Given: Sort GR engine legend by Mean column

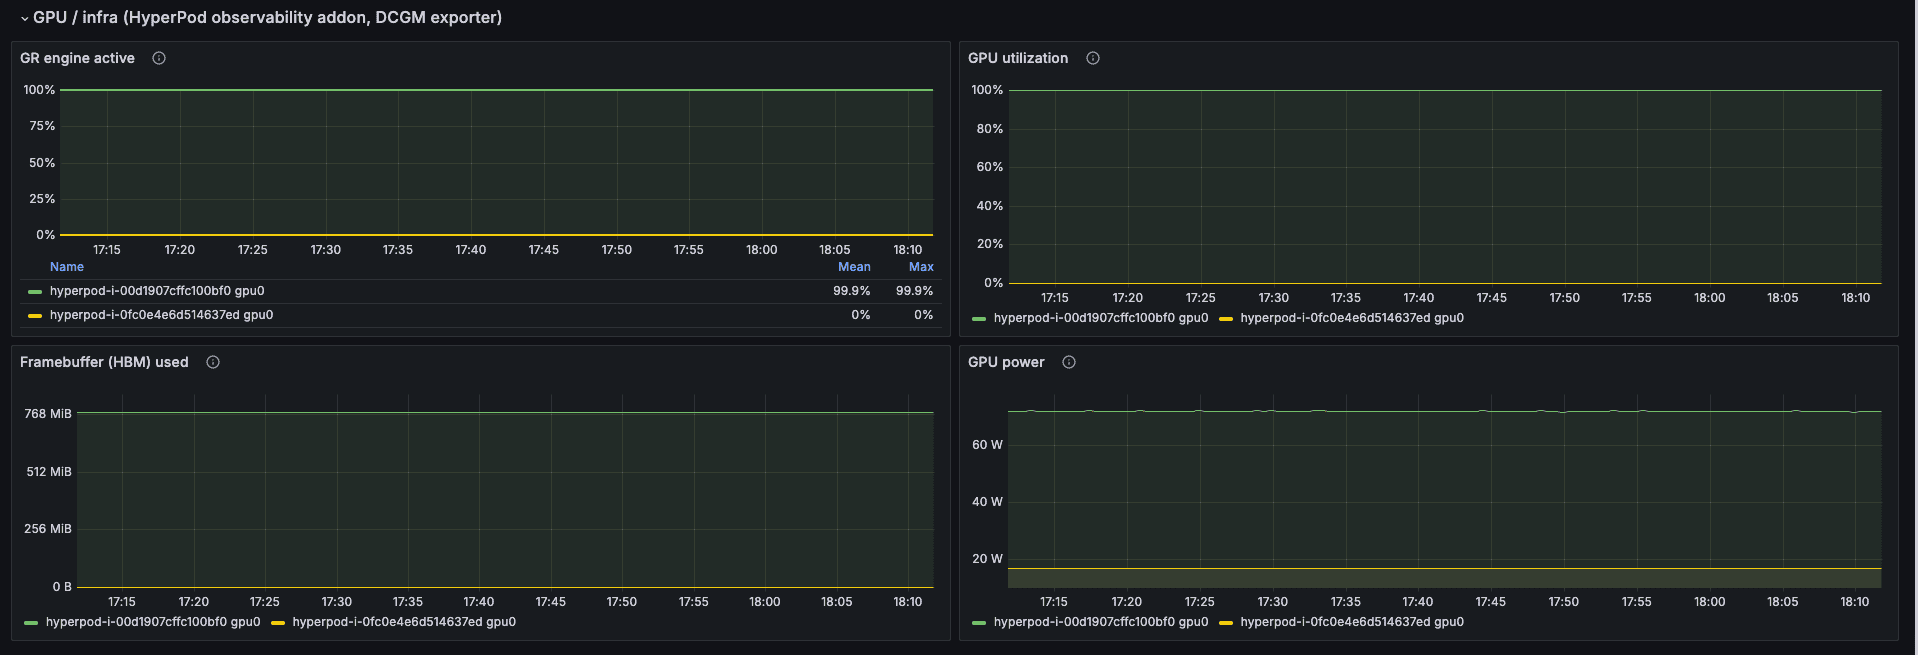Looking at the screenshot, I should point(854,267).
